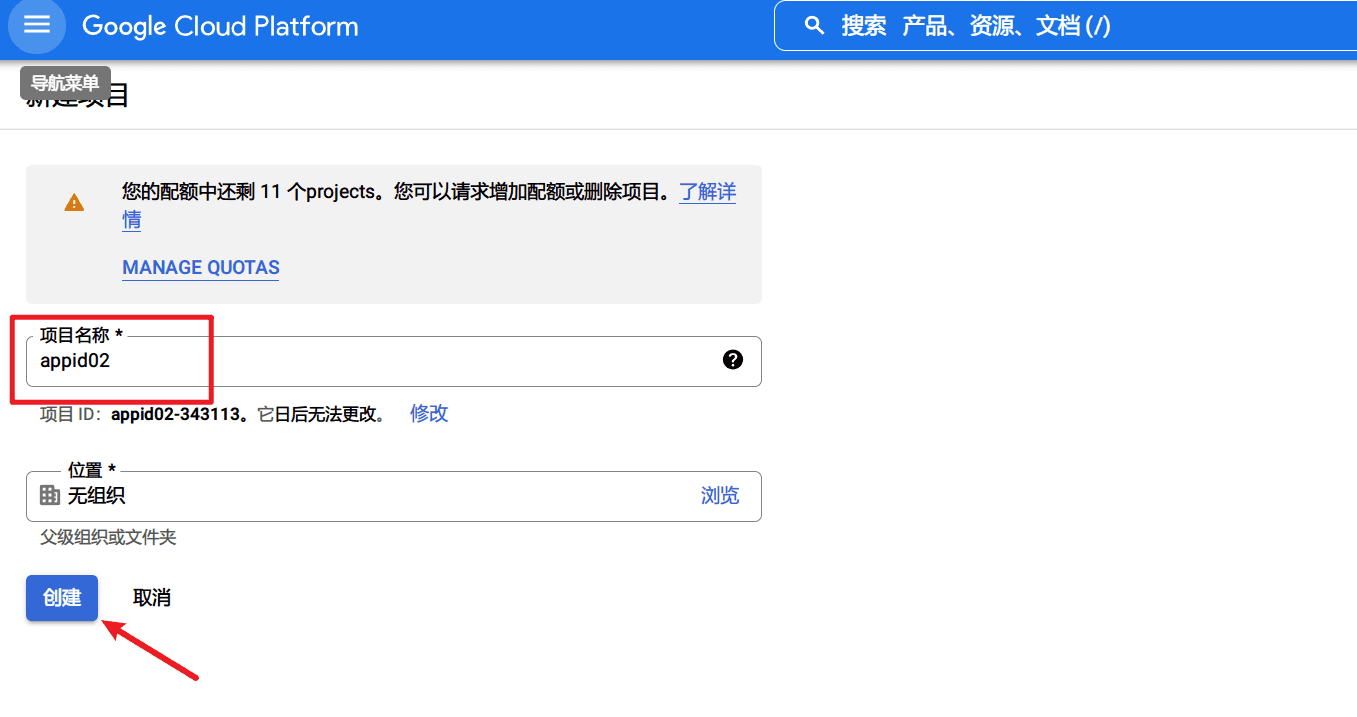Open the MANAGE QUOTAS link
The width and height of the screenshot is (1357, 717).
point(201,267)
